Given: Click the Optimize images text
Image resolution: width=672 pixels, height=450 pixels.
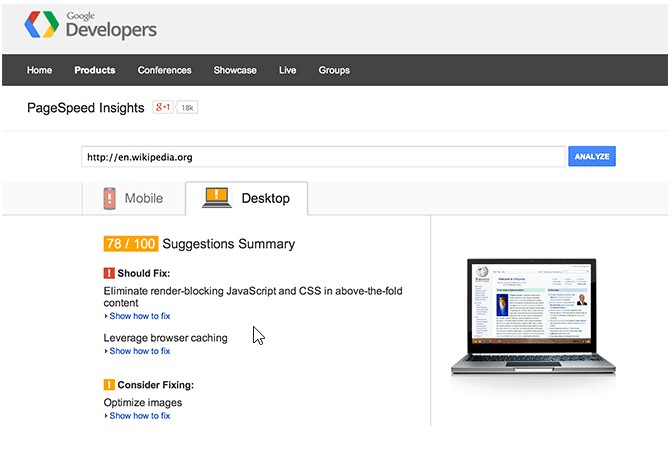Looking at the screenshot, I should pos(143,402).
